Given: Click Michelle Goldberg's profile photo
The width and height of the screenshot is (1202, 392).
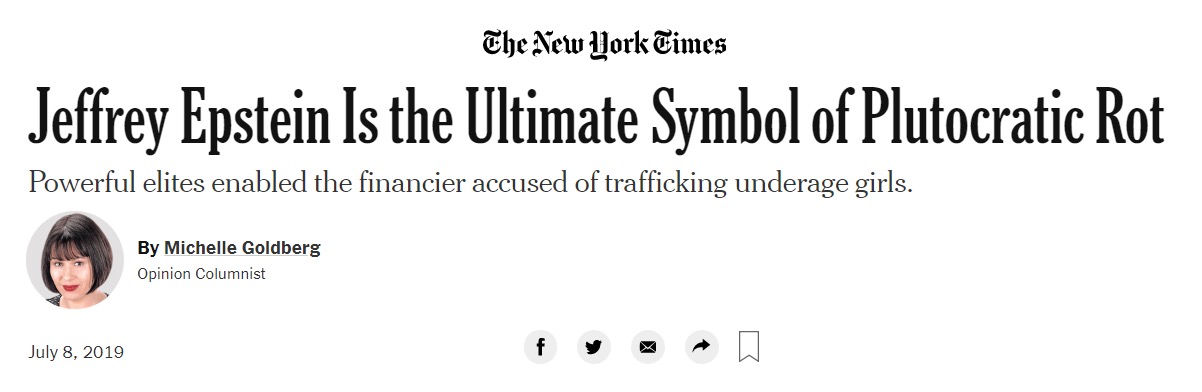Looking at the screenshot, I should (75, 260).
